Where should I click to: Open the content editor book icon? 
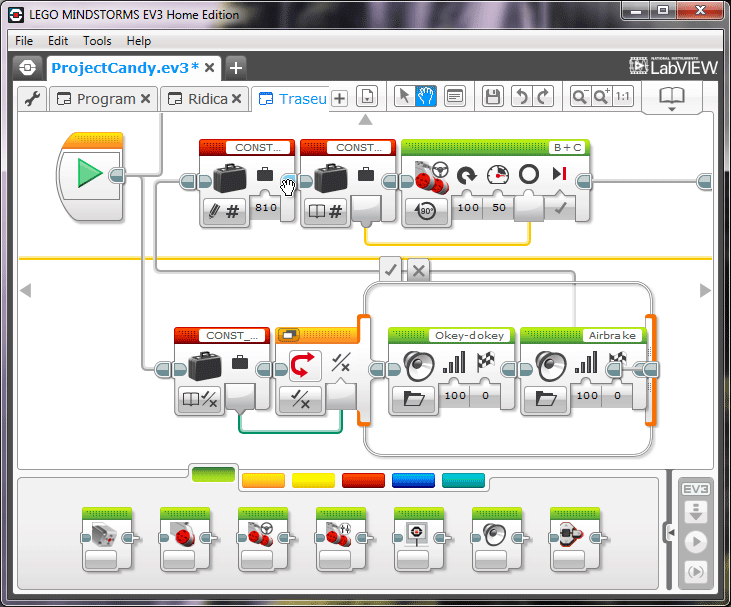coord(672,98)
